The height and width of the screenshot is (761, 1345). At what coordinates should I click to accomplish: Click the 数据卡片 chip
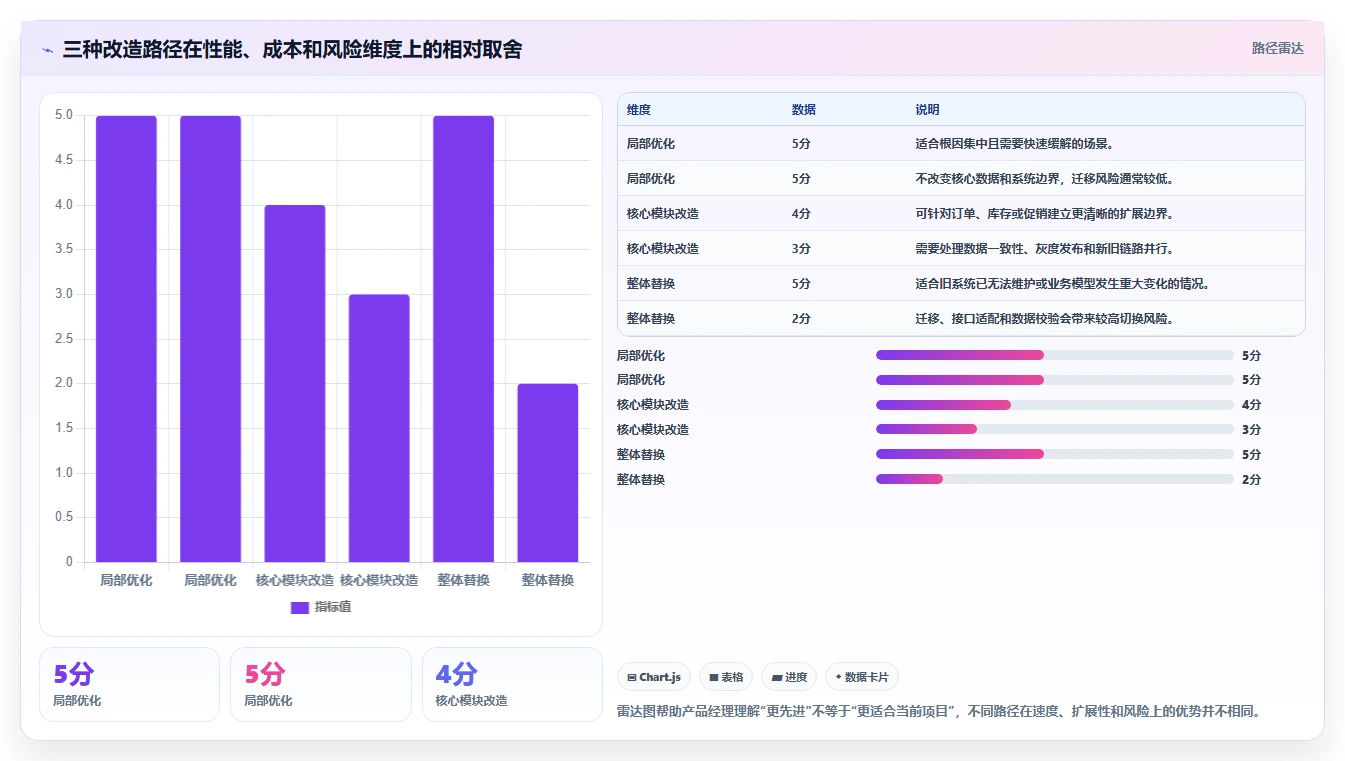(862, 677)
